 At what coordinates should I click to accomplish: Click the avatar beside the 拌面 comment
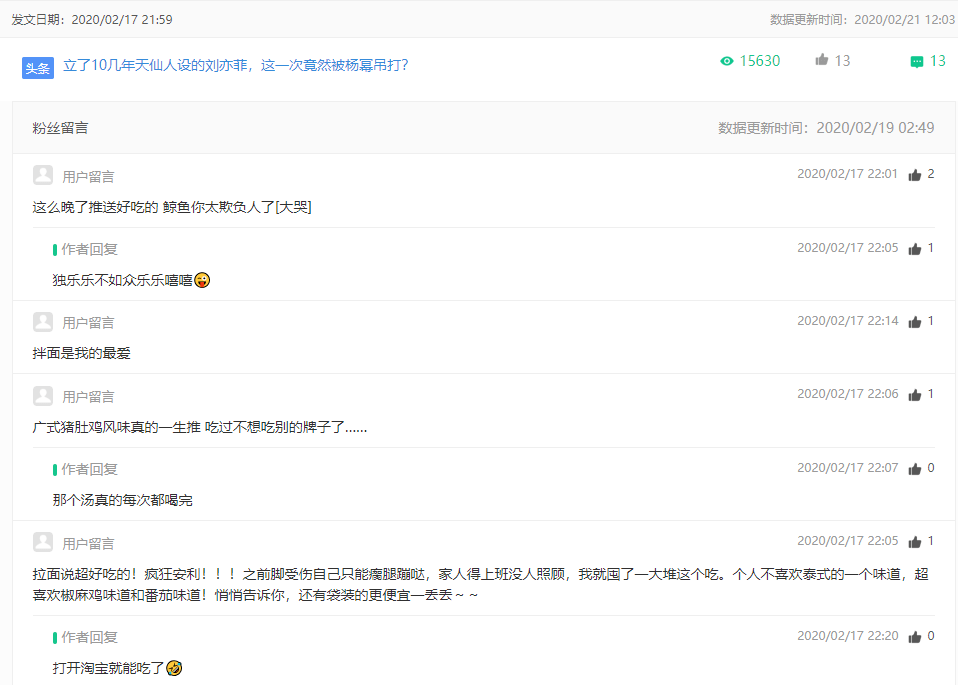pyautogui.click(x=43, y=322)
